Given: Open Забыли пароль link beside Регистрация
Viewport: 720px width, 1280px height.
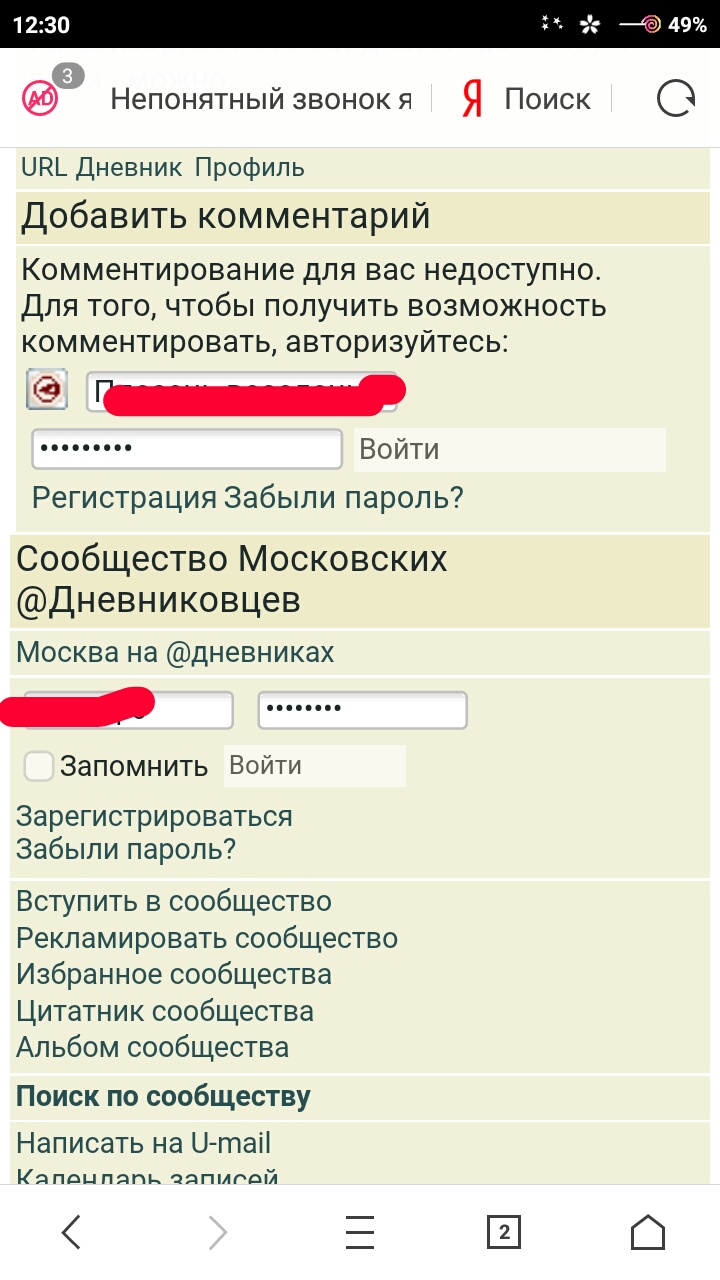Looking at the screenshot, I should coord(343,497).
